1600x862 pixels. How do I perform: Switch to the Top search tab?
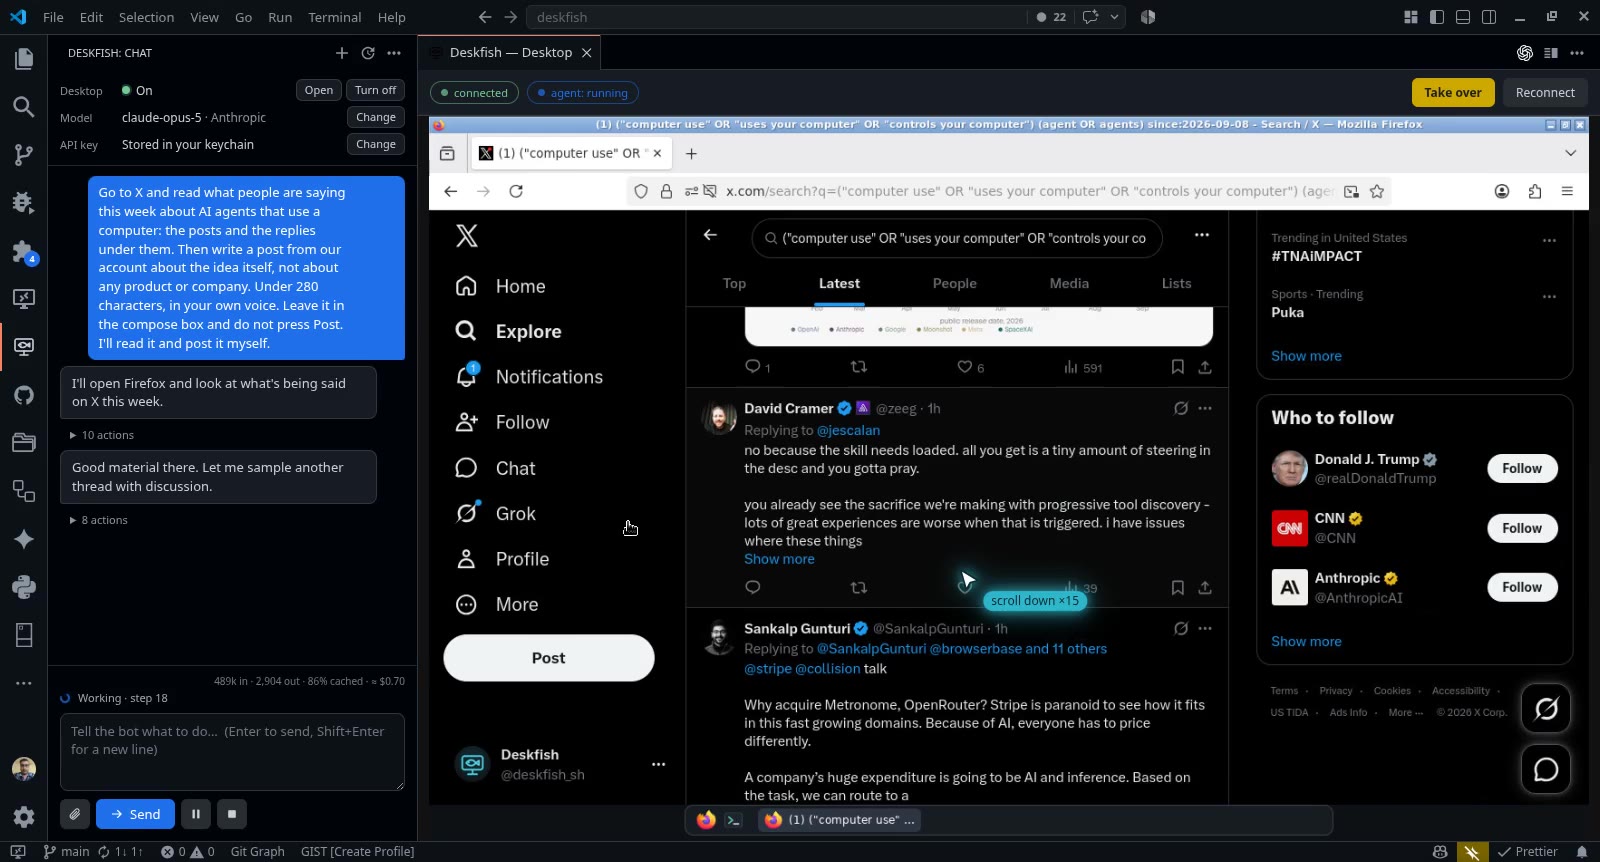(734, 283)
